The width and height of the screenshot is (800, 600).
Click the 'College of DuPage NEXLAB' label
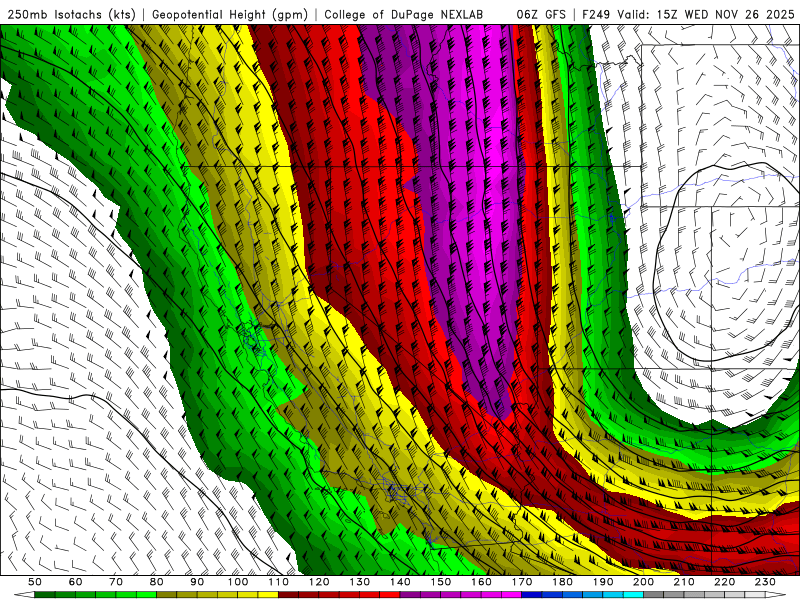click(x=403, y=14)
